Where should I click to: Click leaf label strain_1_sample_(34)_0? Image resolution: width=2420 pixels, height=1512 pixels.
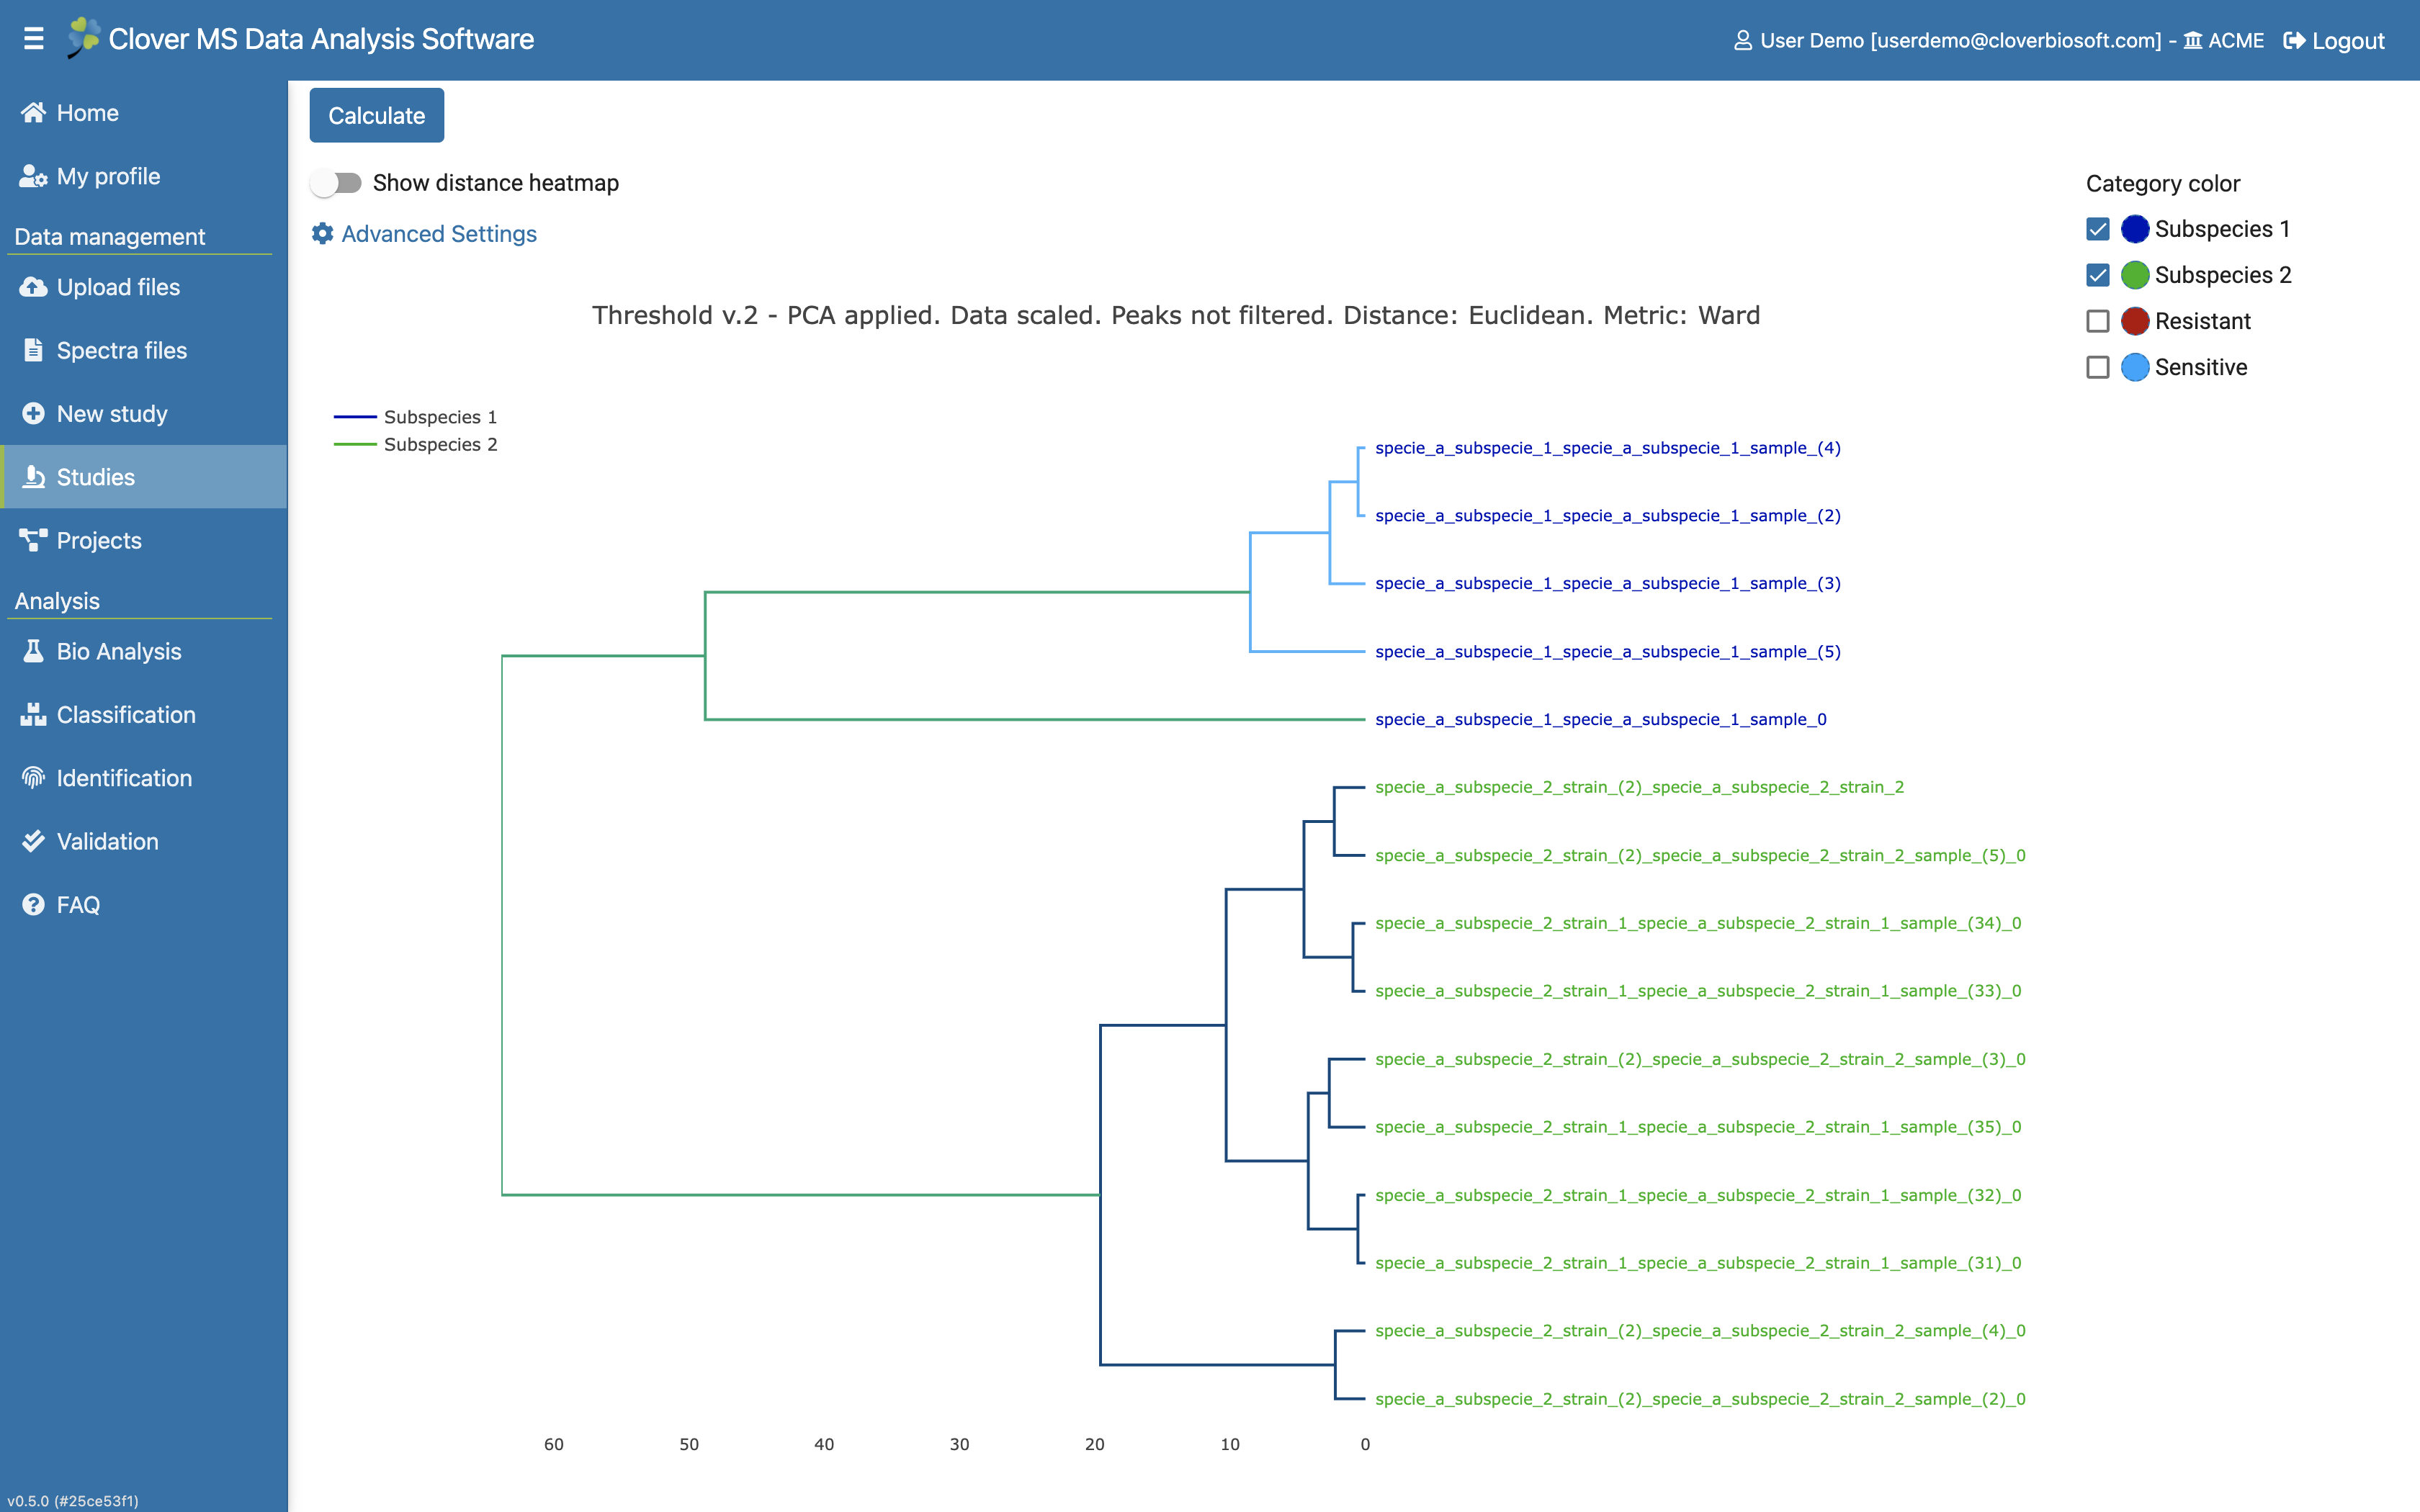coord(1698,923)
